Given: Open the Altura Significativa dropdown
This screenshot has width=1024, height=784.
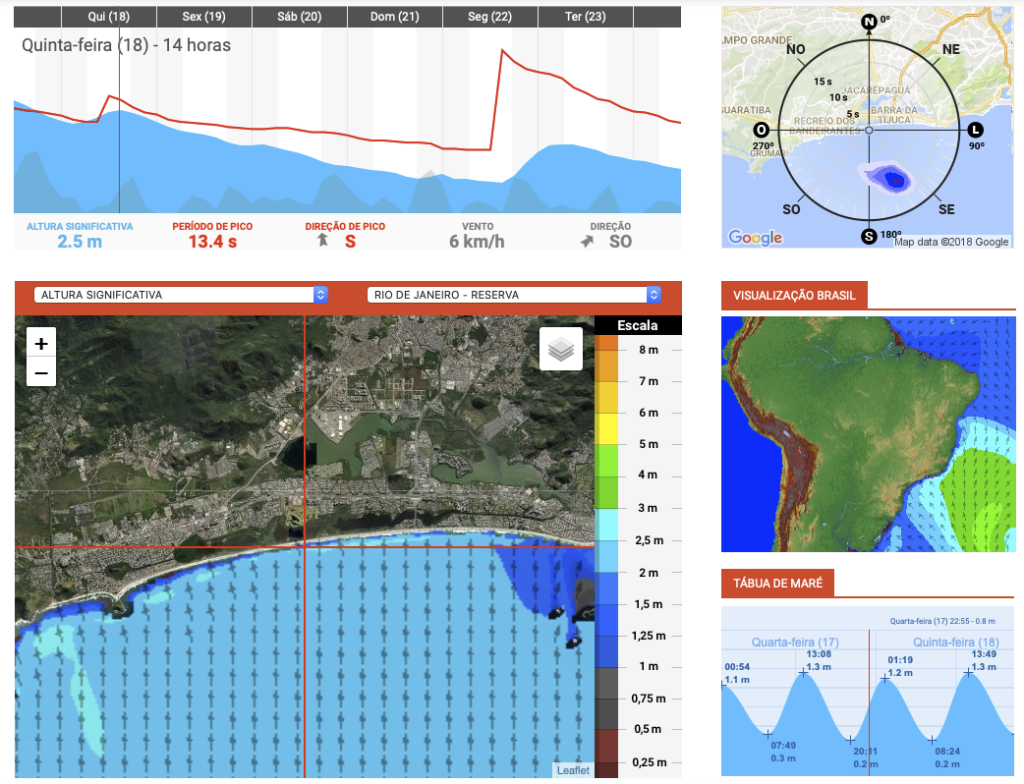Looking at the screenshot, I should (181, 295).
